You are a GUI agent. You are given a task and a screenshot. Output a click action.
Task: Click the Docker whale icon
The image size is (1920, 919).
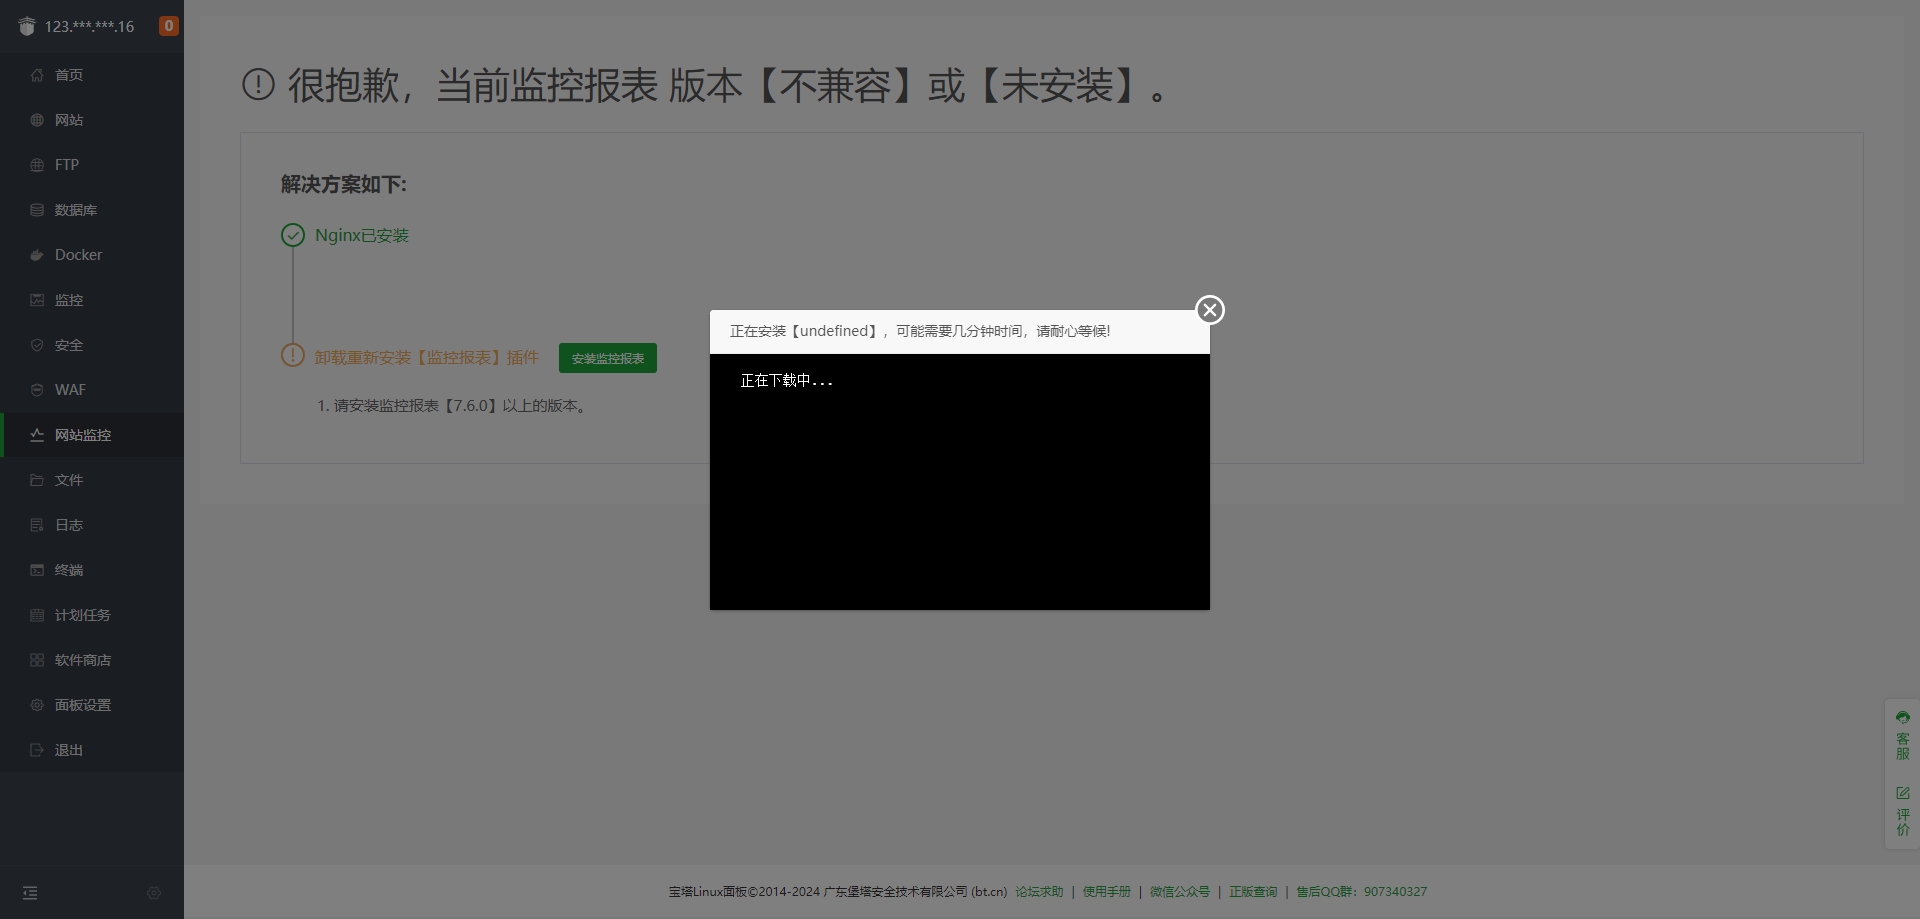point(37,255)
